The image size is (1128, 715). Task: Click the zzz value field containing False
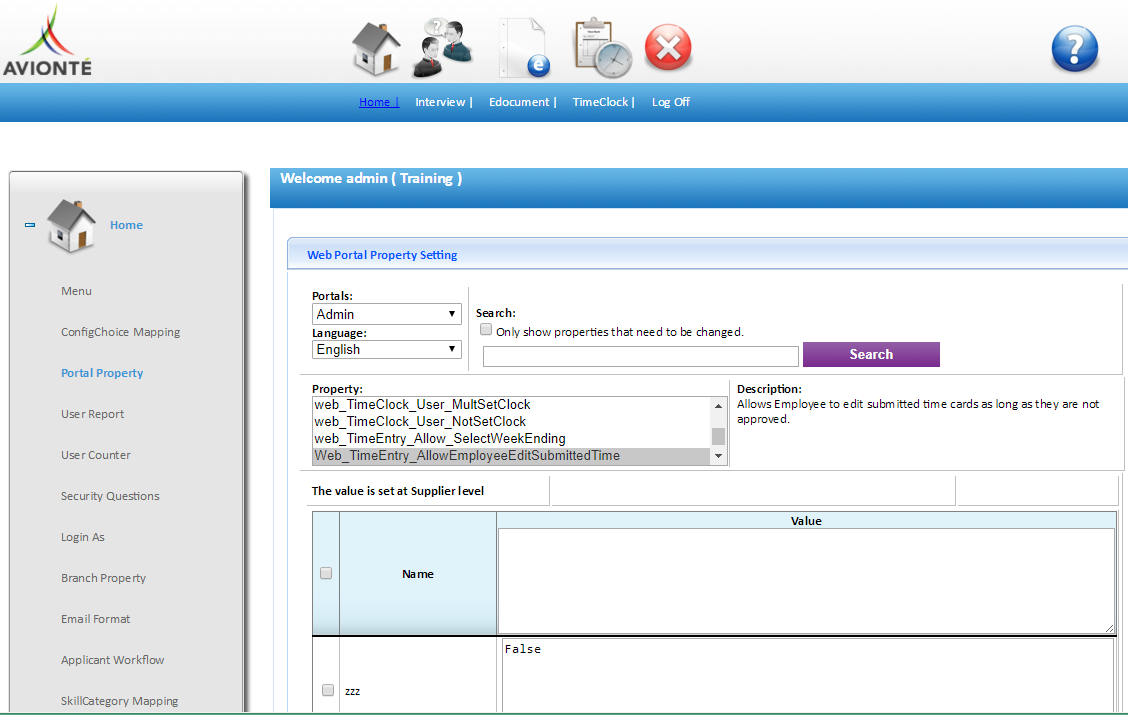[x=807, y=675]
